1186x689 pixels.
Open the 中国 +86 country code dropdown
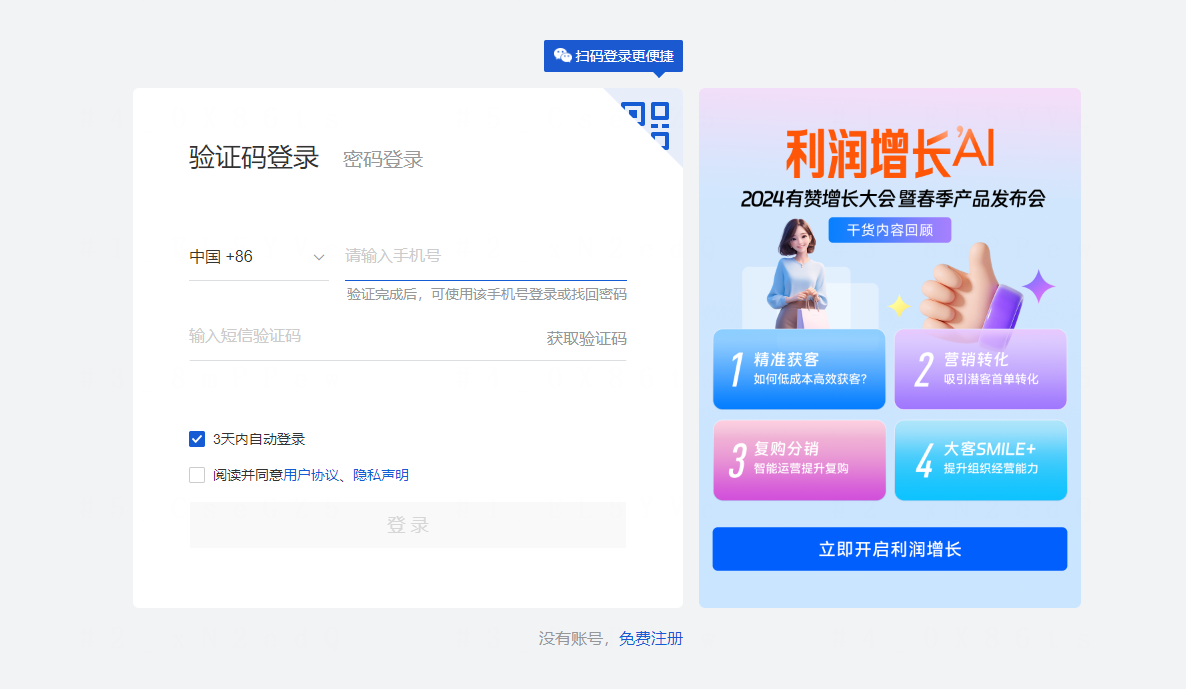258,257
